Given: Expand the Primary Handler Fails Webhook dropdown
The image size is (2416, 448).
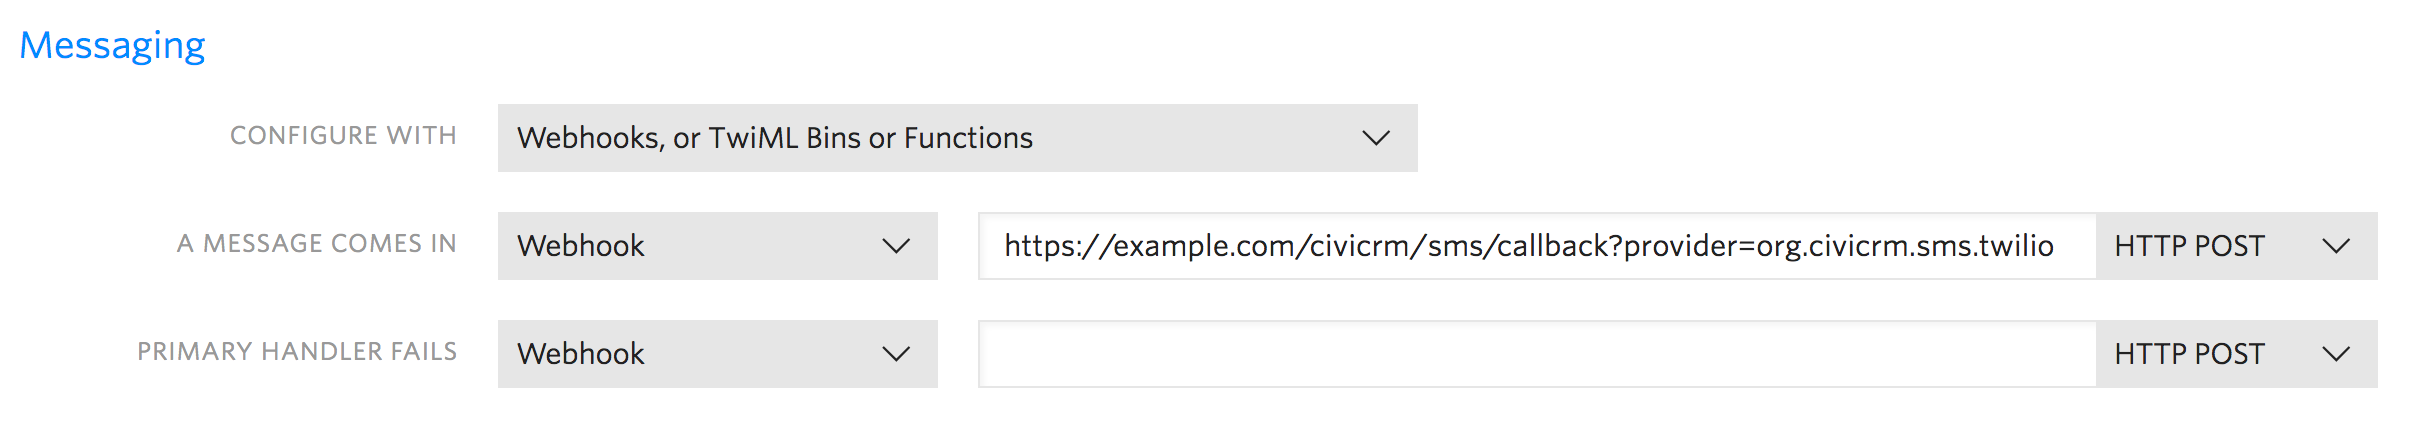Looking at the screenshot, I should (x=716, y=354).
